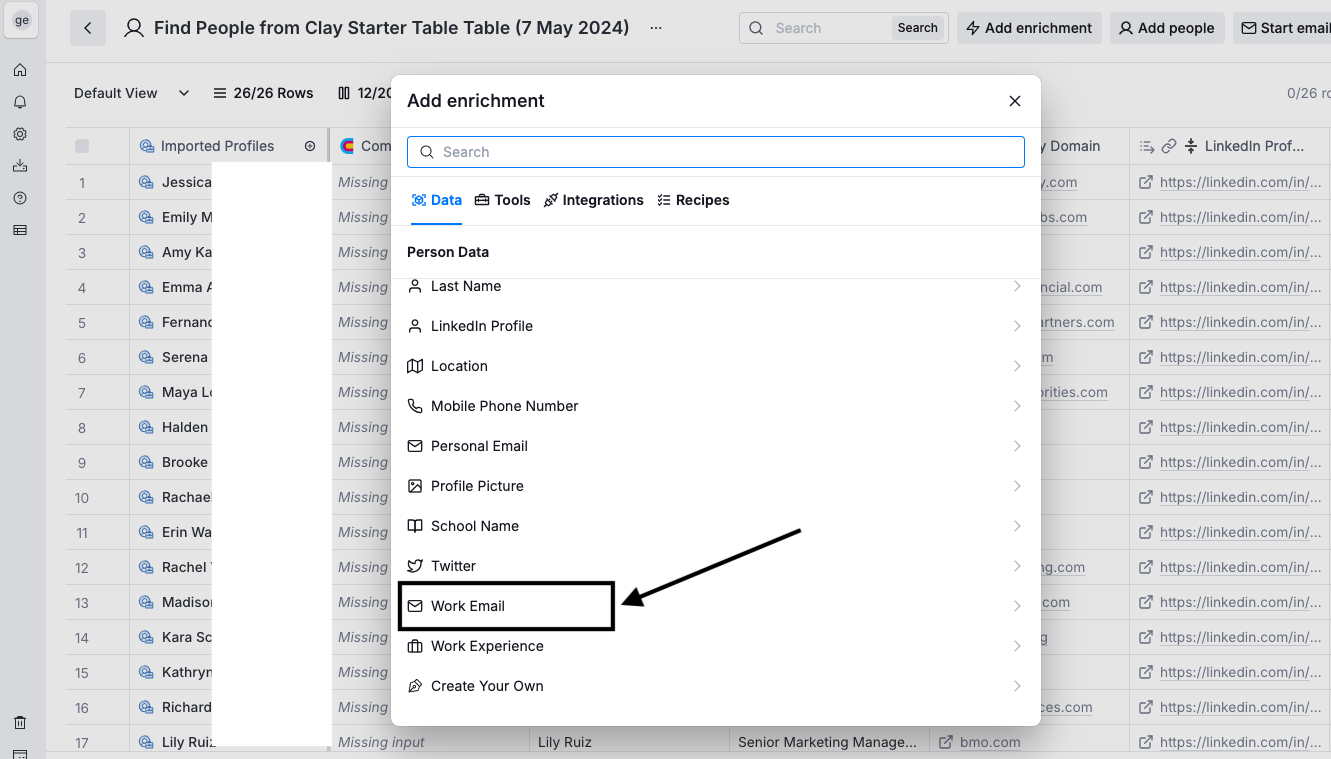Open settings gear in sidebar
The width and height of the screenshot is (1331, 759).
click(20, 134)
